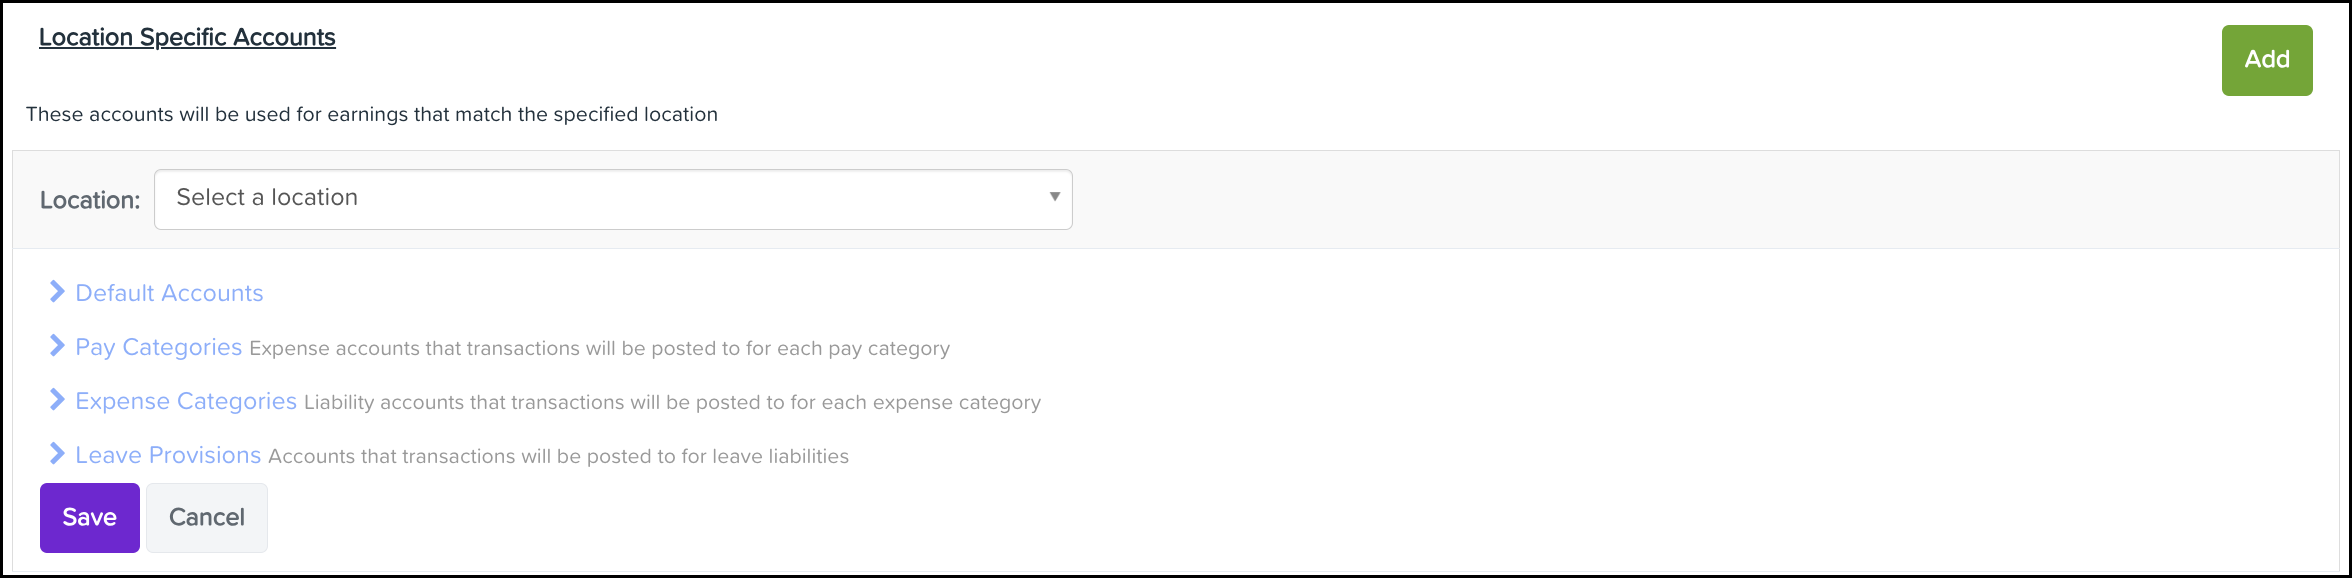This screenshot has width=2352, height=578.
Task: Expand the Leave Provisions section
Action: click(x=168, y=455)
